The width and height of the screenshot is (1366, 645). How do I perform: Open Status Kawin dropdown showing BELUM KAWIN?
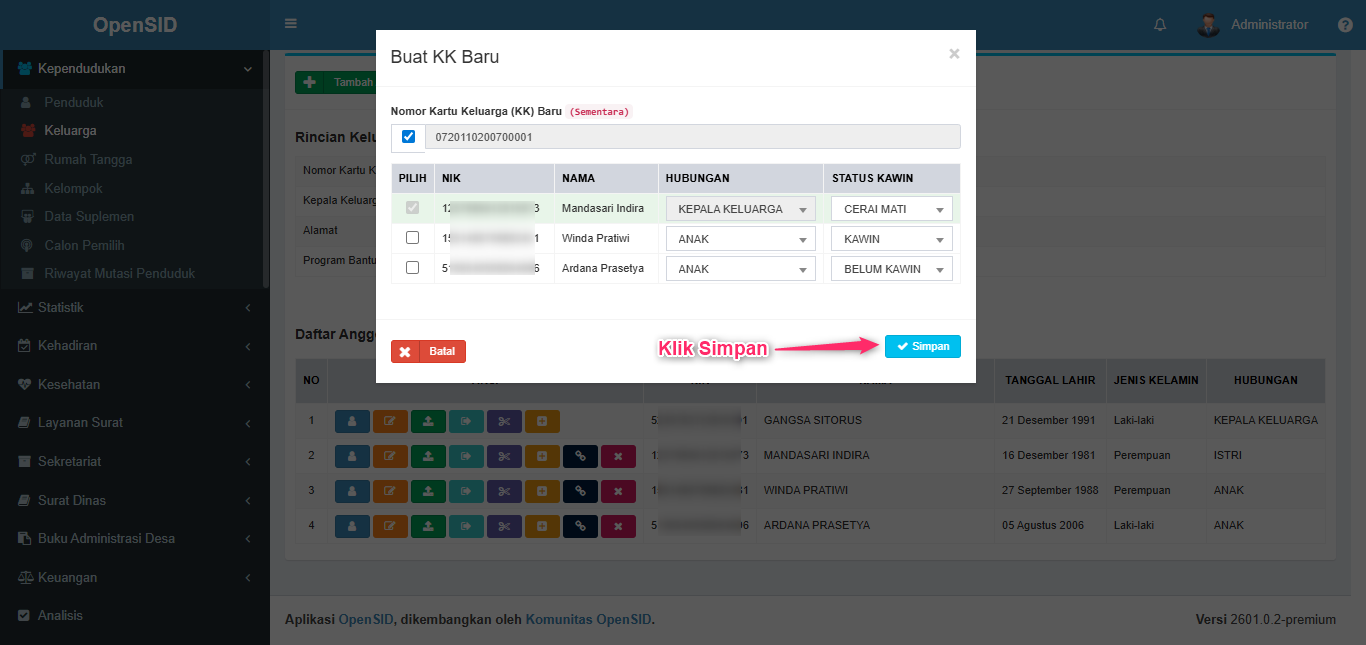[891, 269]
